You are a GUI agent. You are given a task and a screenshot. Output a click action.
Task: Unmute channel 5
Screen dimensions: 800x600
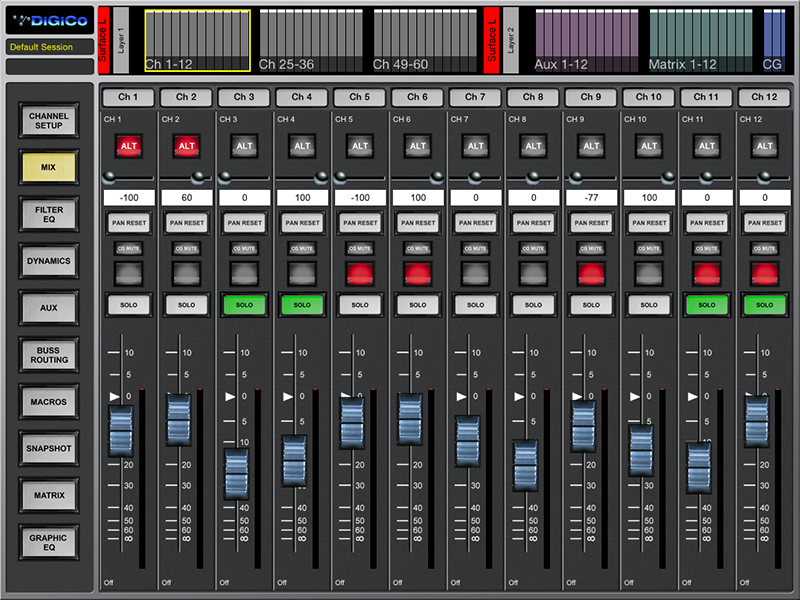click(x=360, y=273)
